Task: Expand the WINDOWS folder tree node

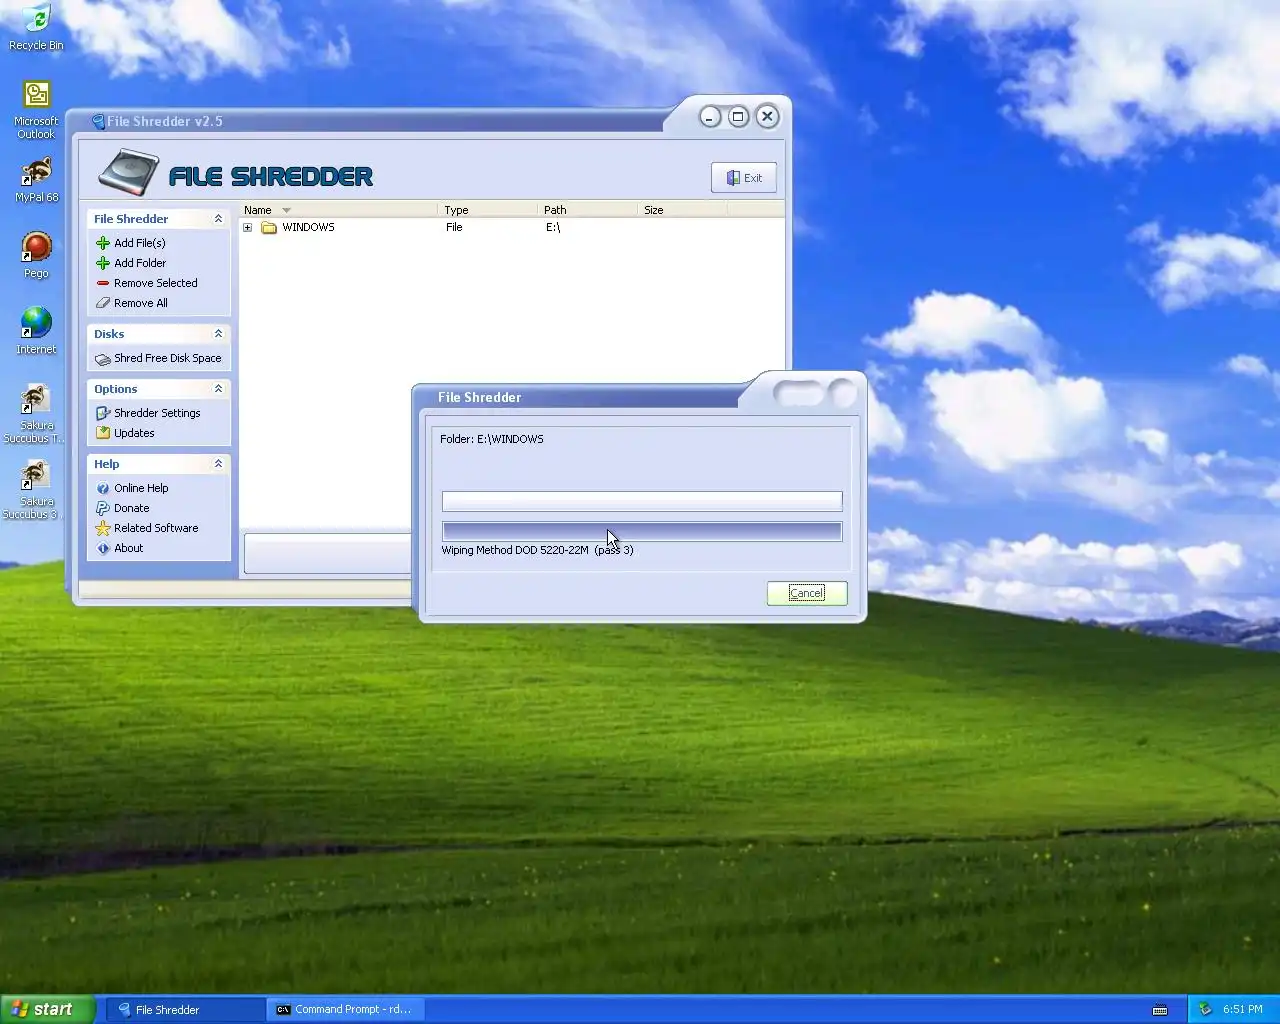Action: [248, 228]
